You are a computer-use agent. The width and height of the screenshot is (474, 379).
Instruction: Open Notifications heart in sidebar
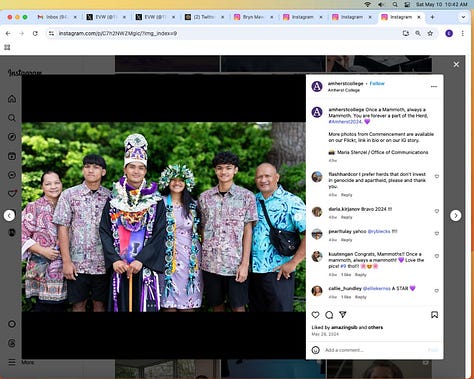12,194
